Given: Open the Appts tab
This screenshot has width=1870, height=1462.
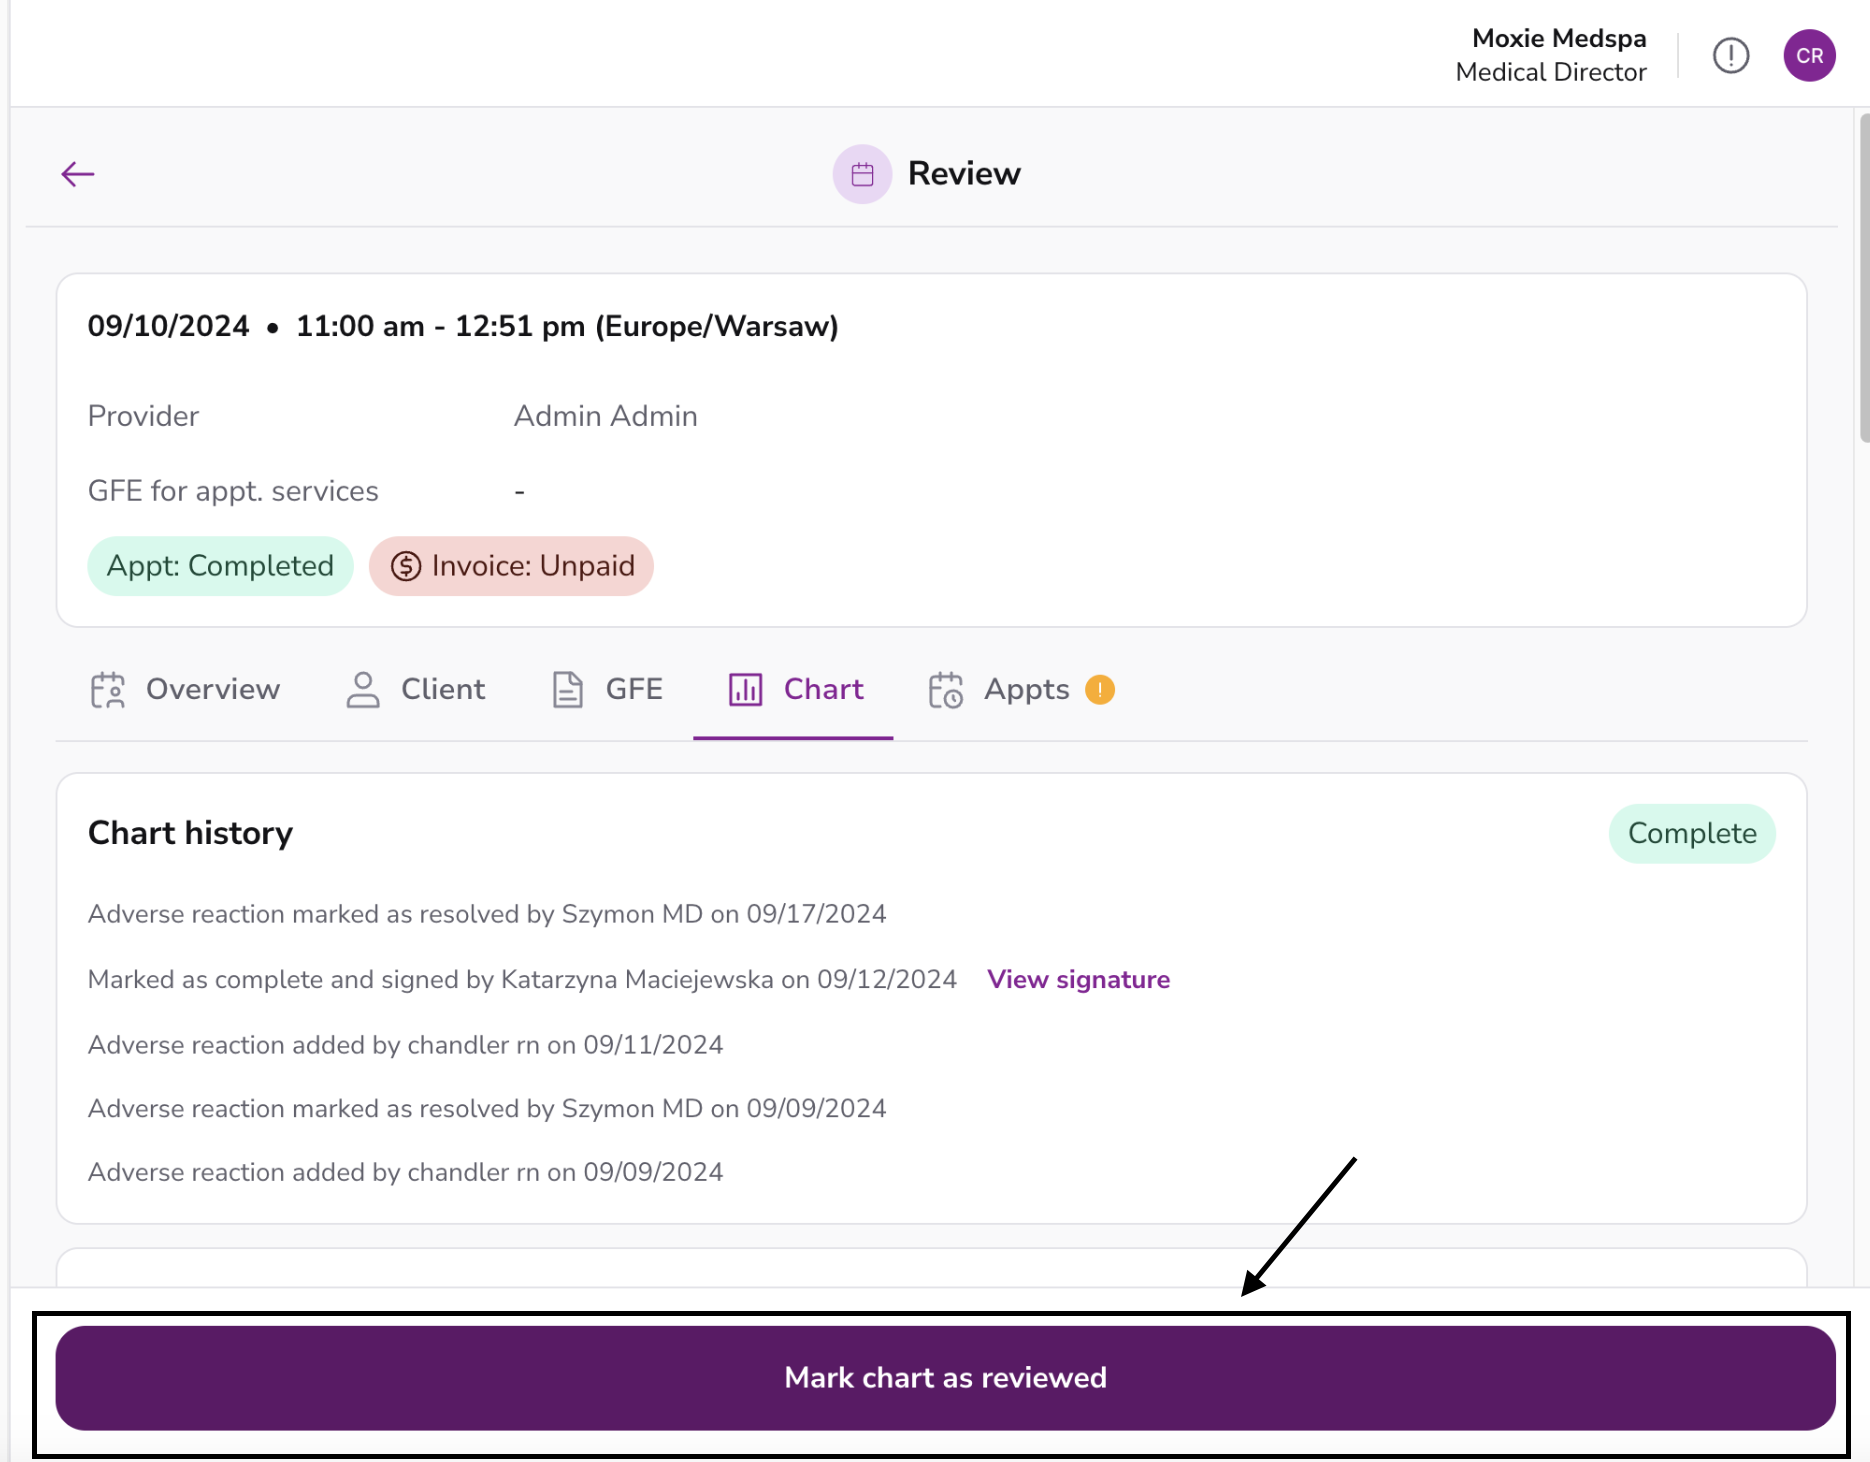Looking at the screenshot, I should (1021, 690).
